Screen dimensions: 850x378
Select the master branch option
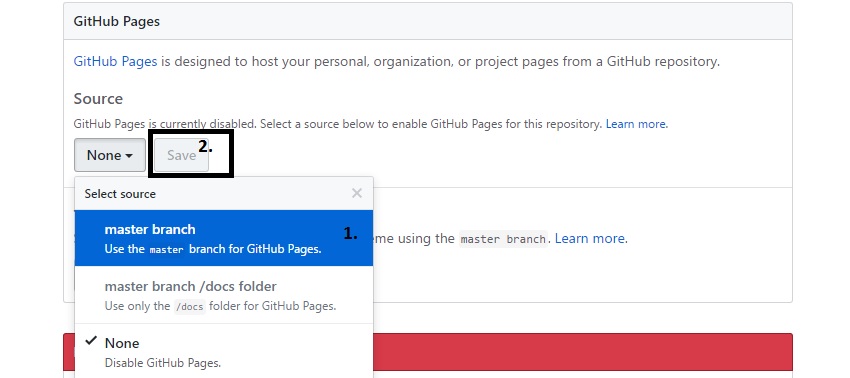point(224,238)
